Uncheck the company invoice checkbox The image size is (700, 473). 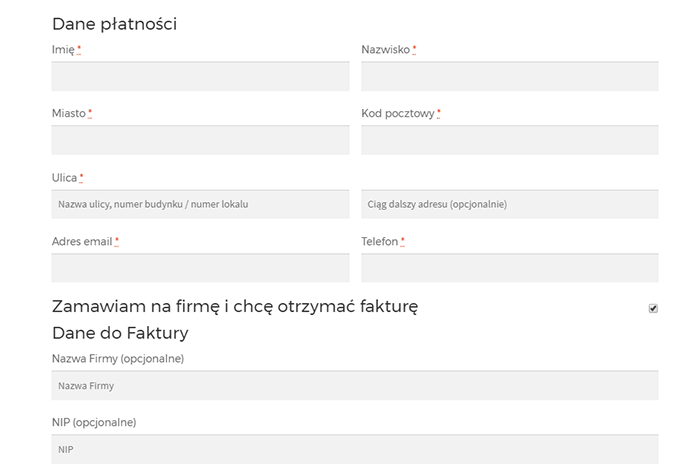[x=653, y=308]
